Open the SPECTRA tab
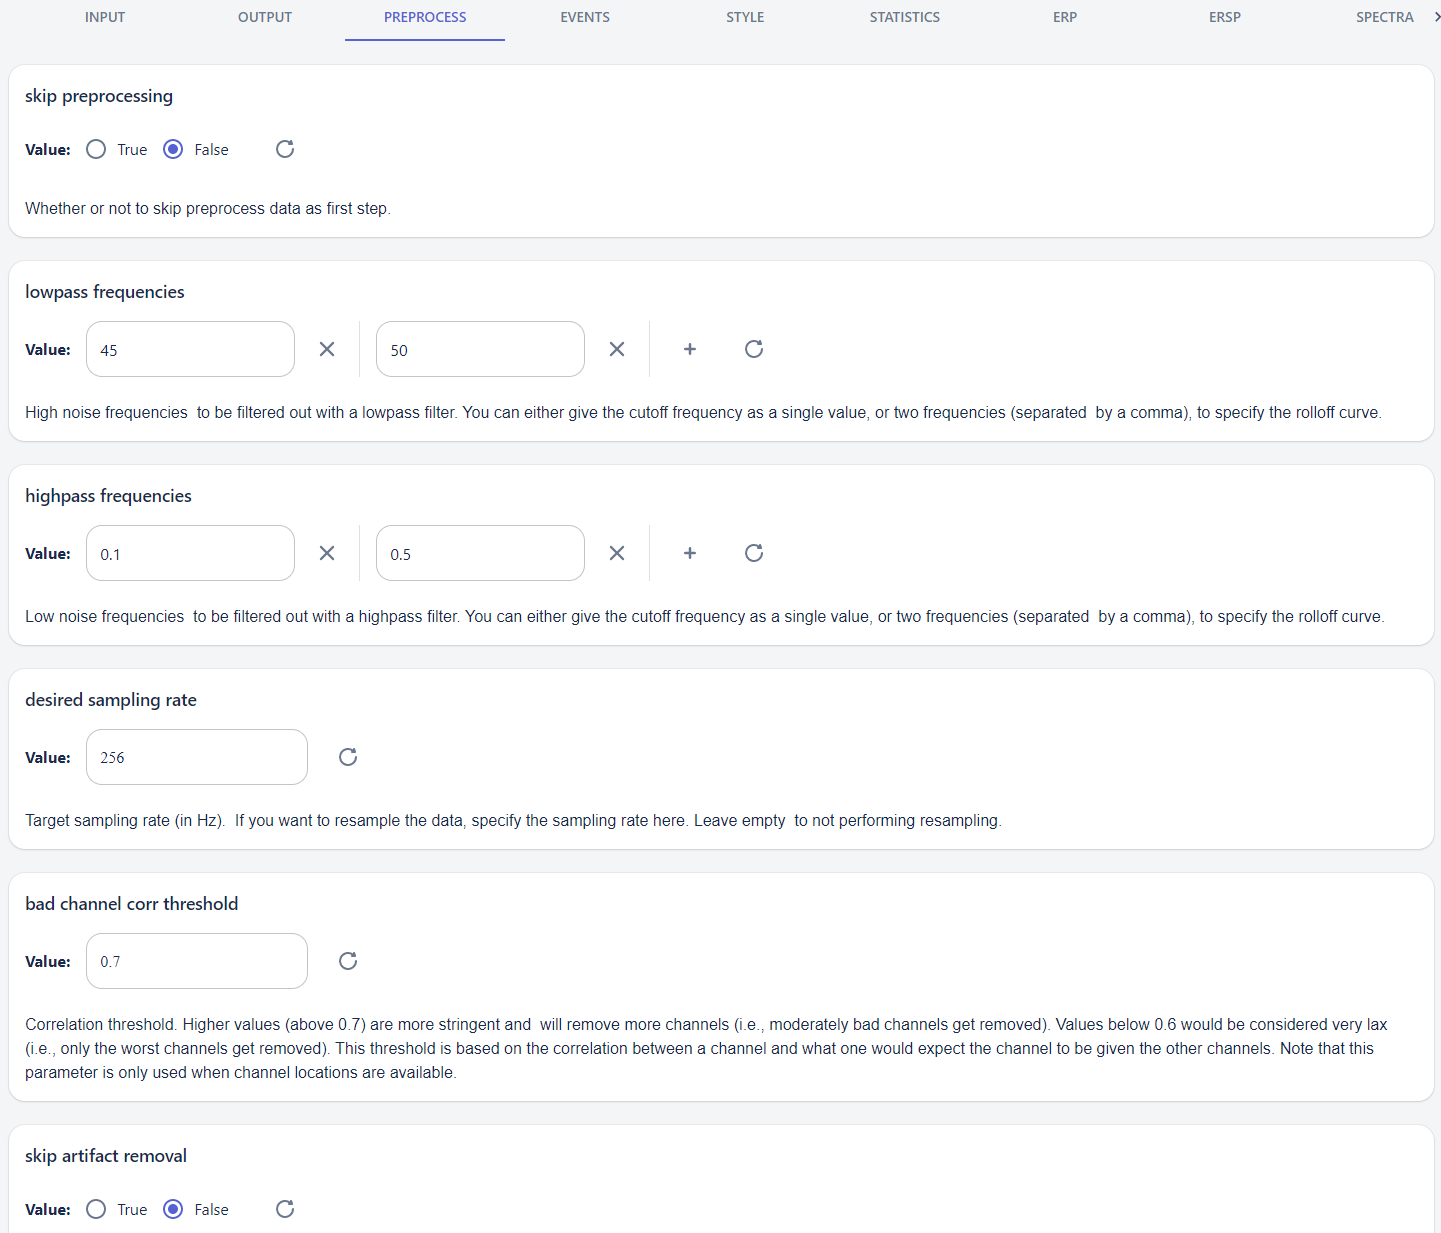This screenshot has width=1441, height=1233. coord(1385,17)
